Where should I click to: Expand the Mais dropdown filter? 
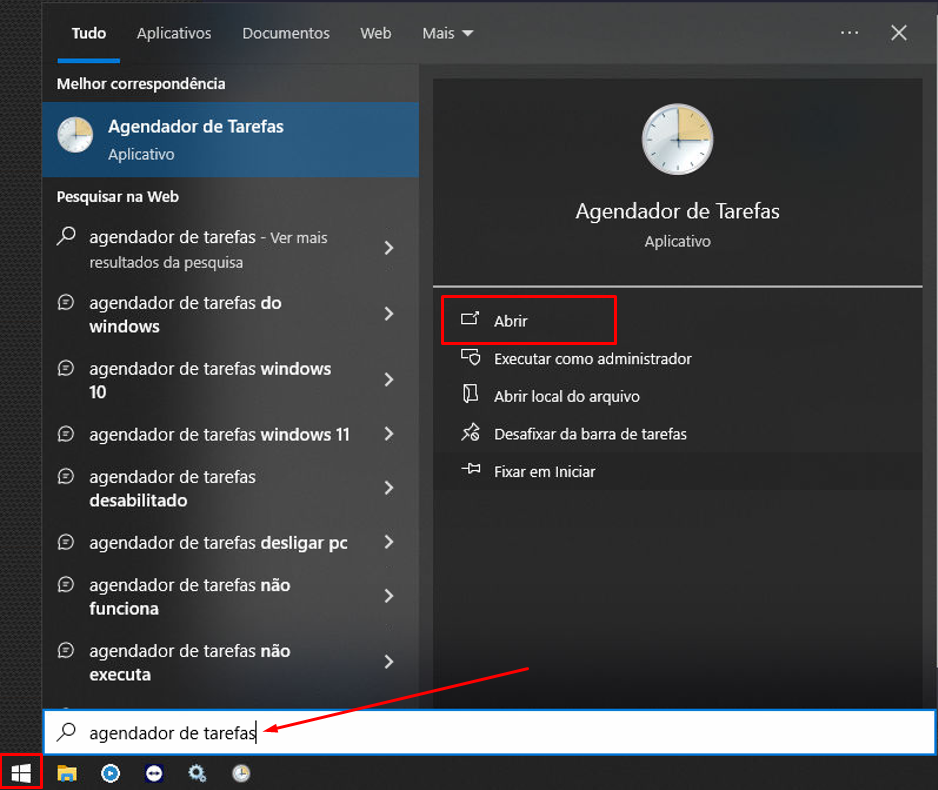click(447, 33)
